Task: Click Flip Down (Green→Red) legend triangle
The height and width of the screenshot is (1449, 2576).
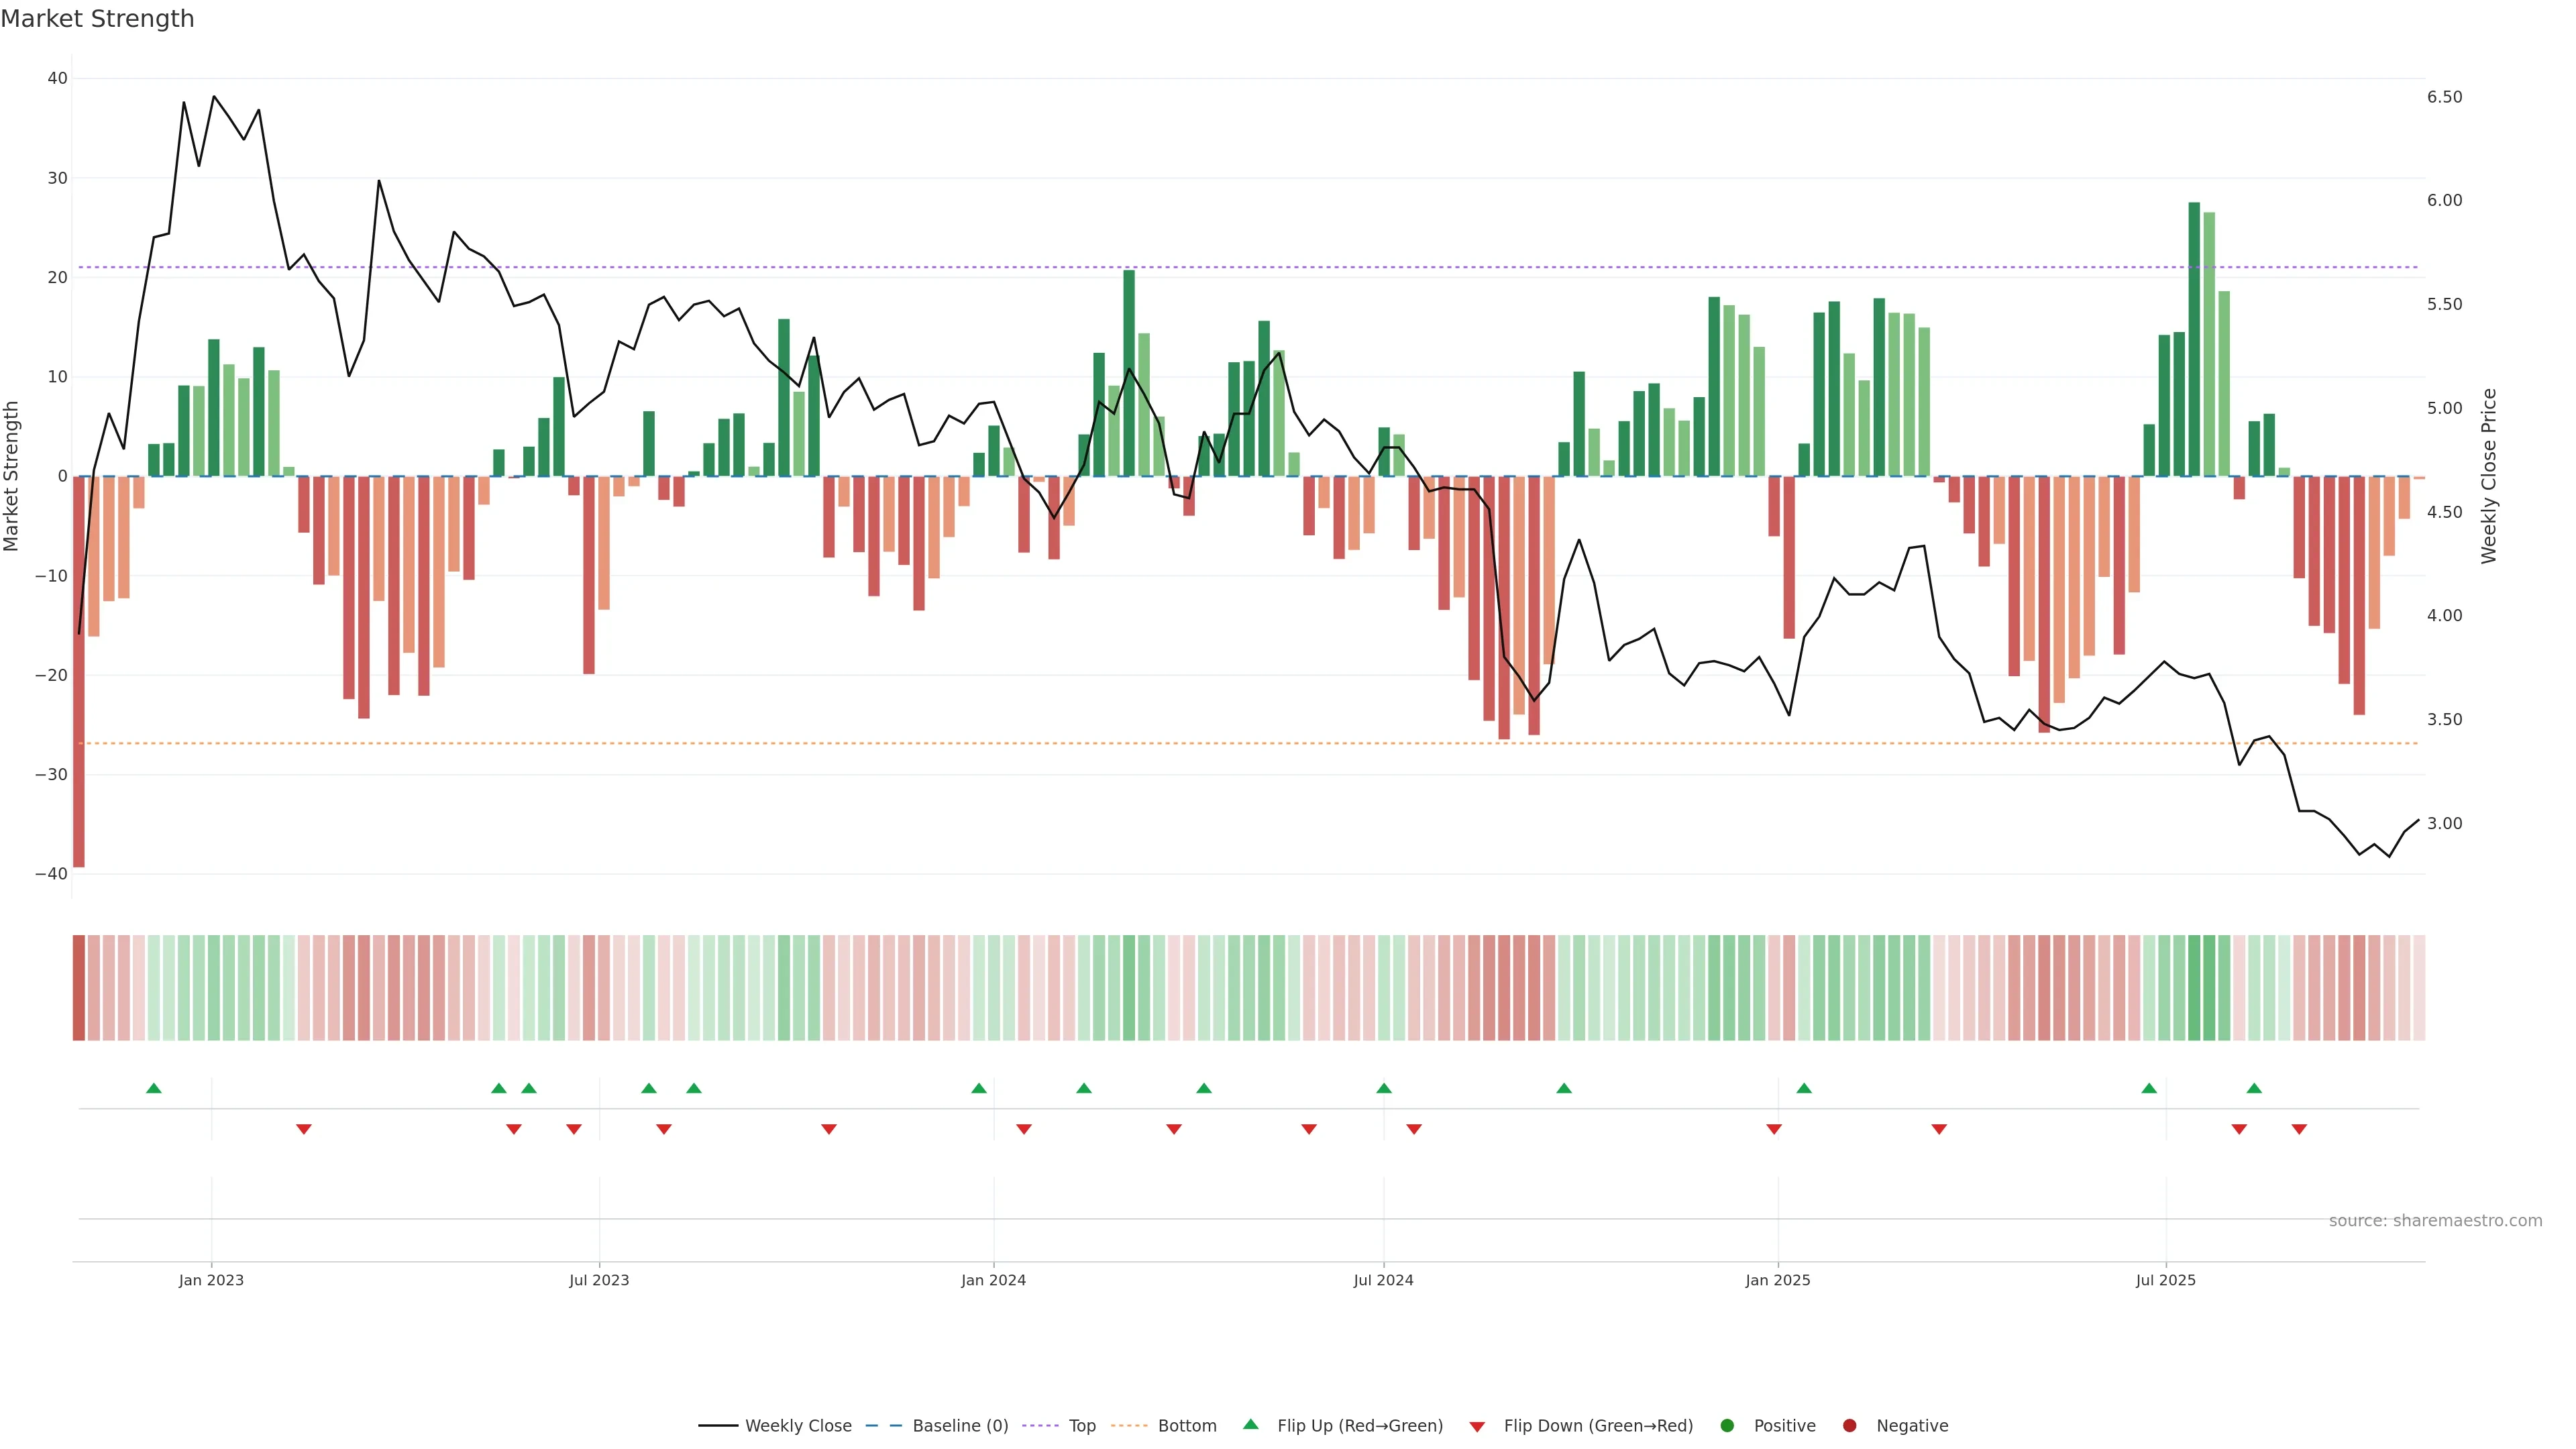Action: [1477, 1427]
